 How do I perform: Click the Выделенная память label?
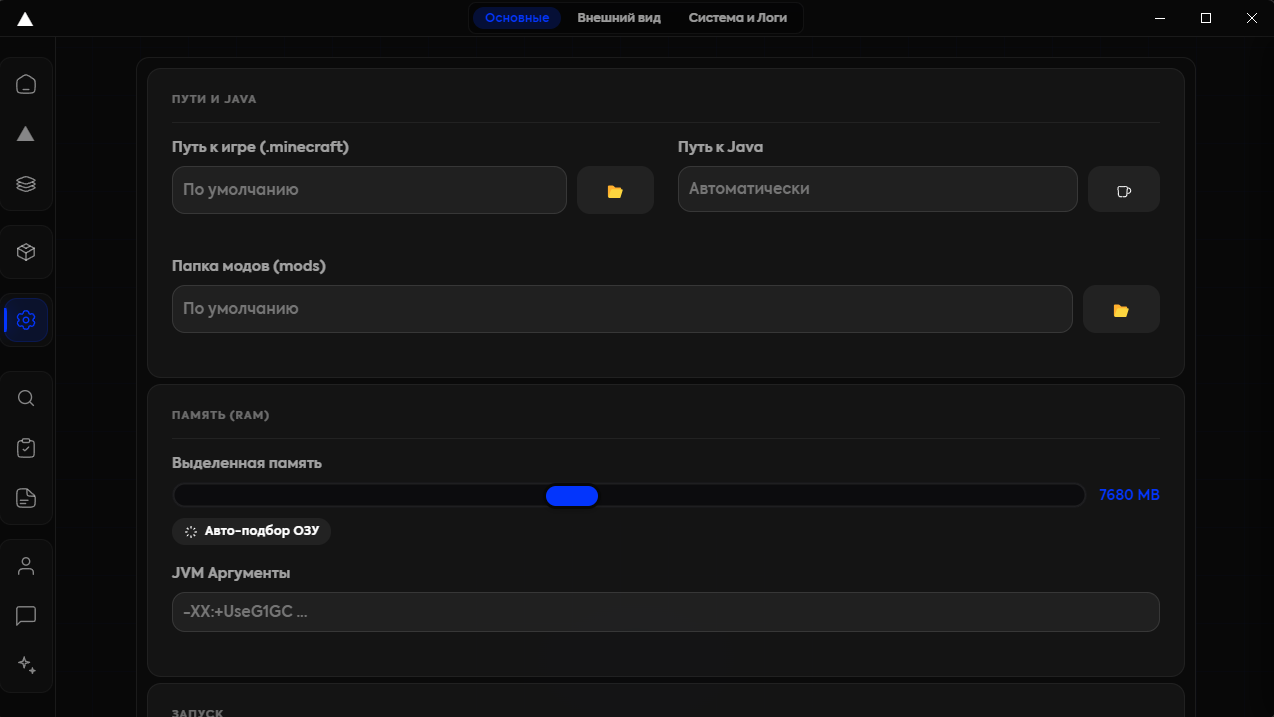247,463
